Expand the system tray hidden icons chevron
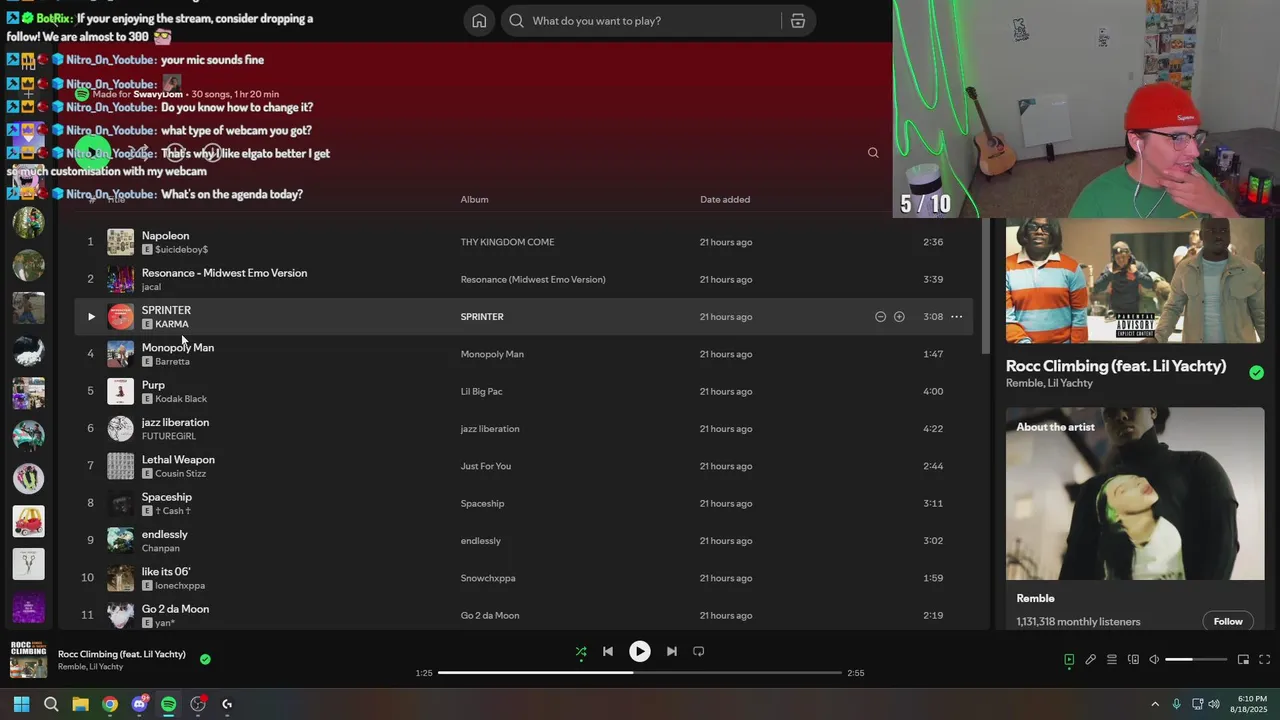This screenshot has width=1280, height=720. point(1155,704)
